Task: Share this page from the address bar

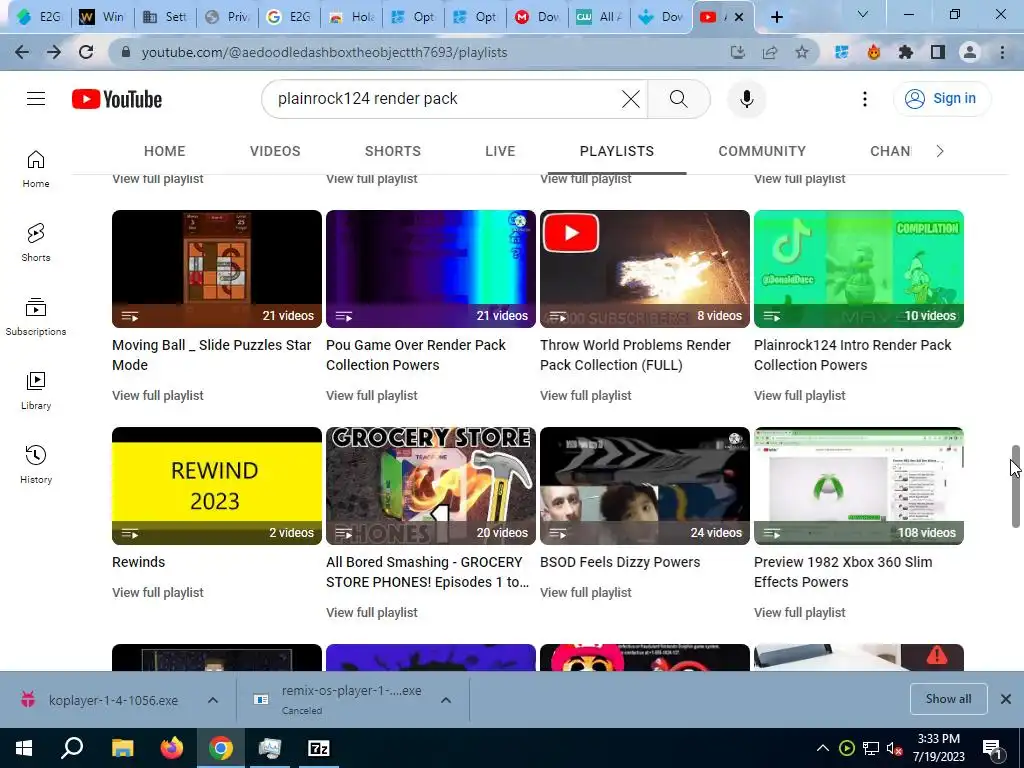Action: 770,52
